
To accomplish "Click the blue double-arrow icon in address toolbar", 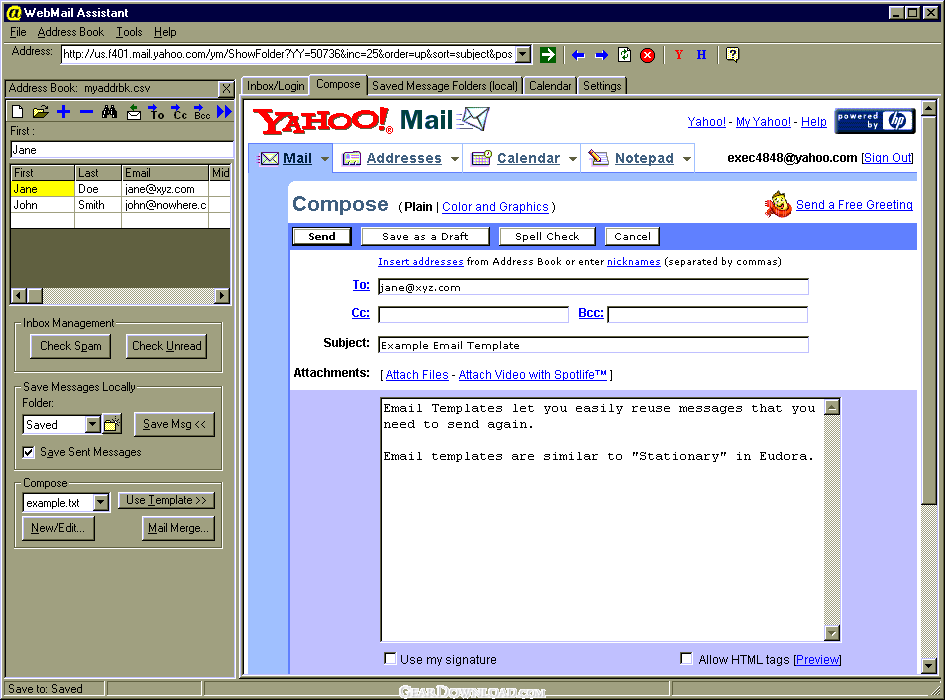I will (x=224, y=112).
